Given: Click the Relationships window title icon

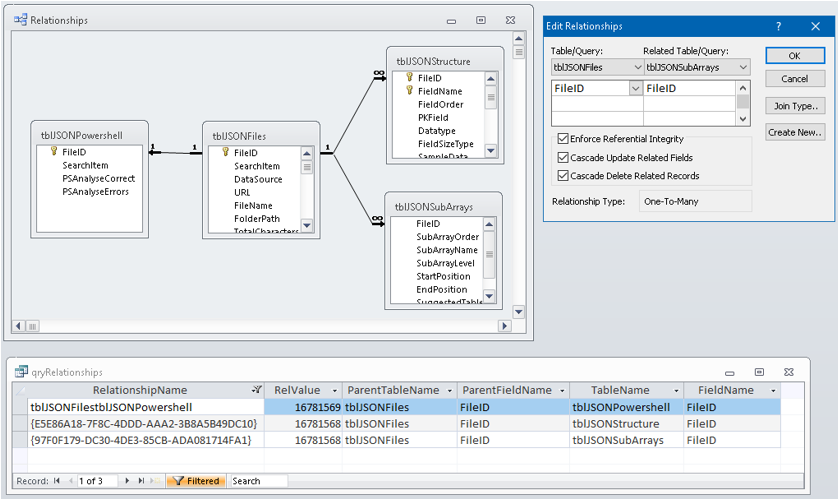Looking at the screenshot, I should pos(20,20).
